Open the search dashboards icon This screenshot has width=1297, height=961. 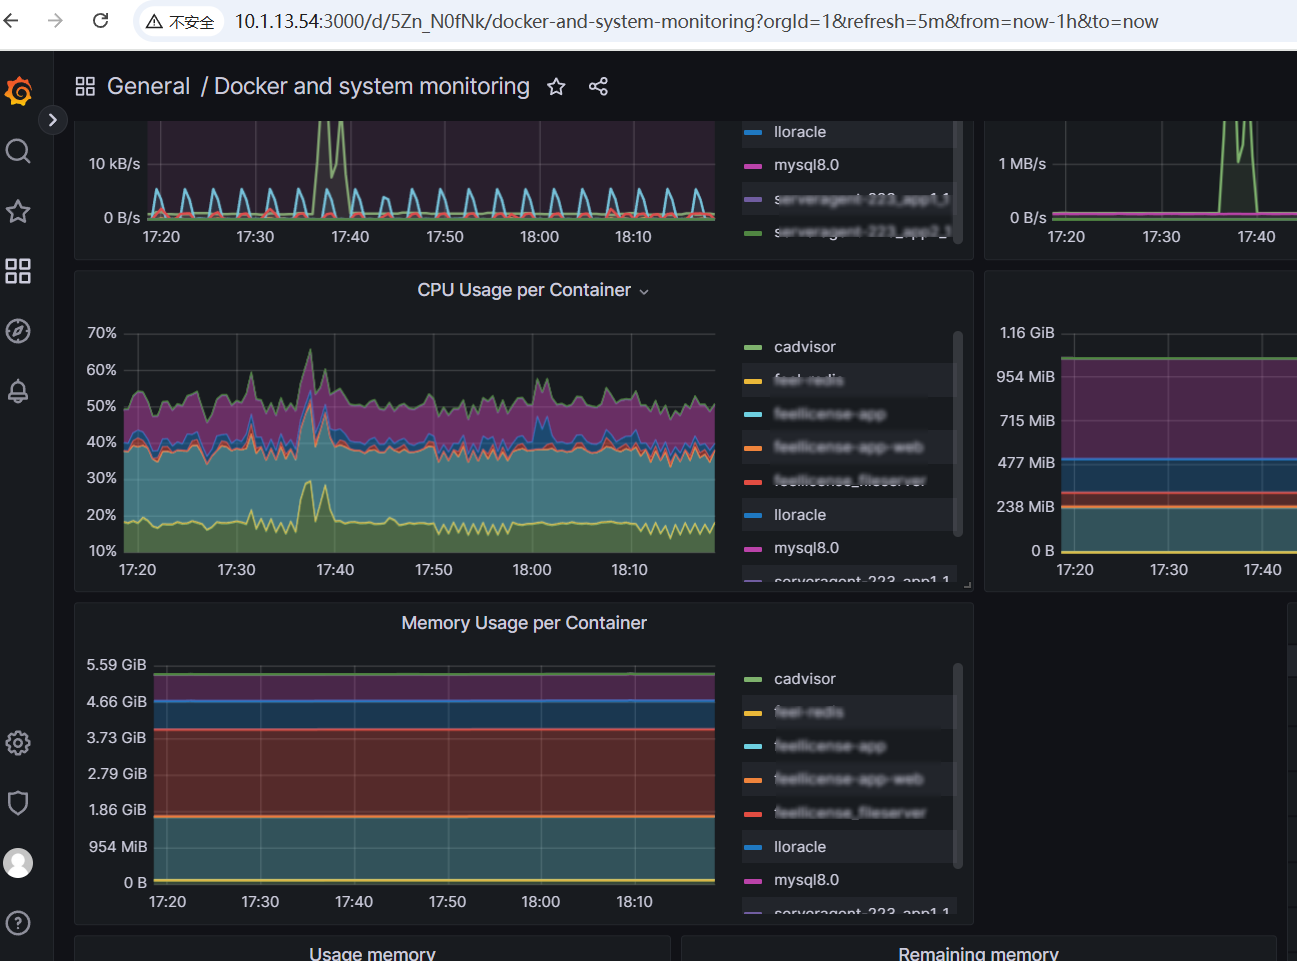[18, 151]
